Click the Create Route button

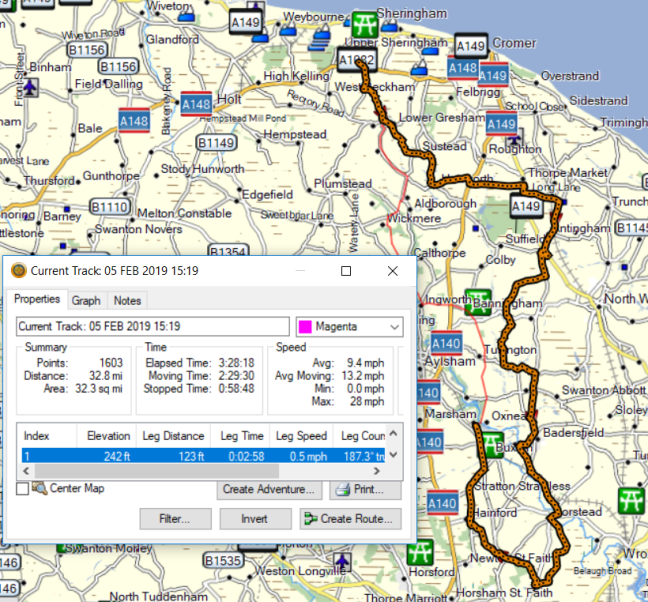(x=350, y=519)
